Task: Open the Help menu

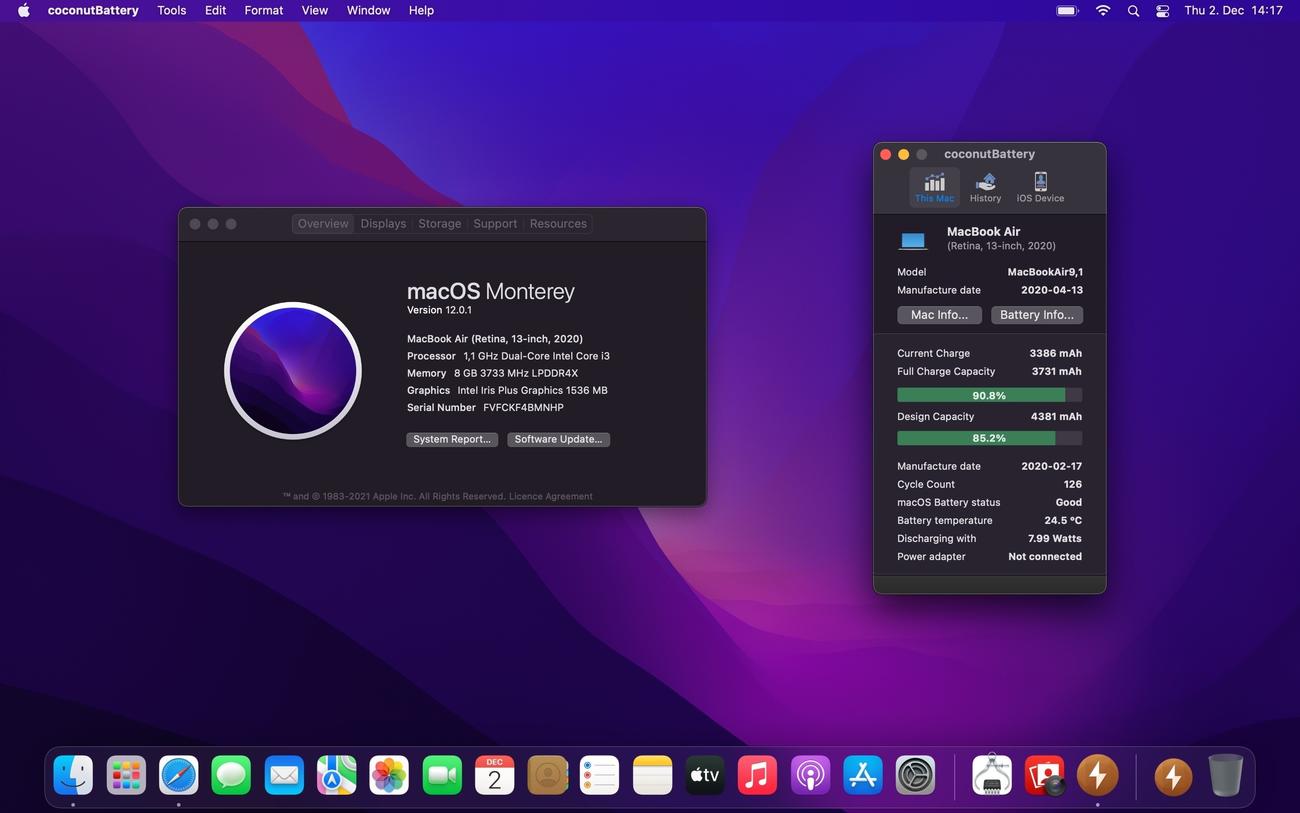Action: 421,10
